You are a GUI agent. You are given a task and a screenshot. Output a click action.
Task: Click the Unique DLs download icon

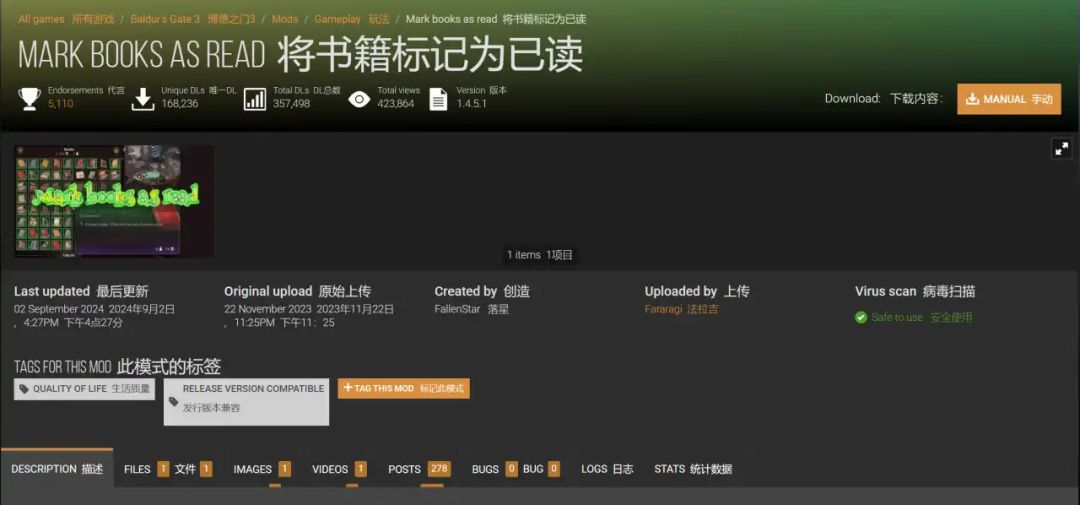(x=143, y=99)
